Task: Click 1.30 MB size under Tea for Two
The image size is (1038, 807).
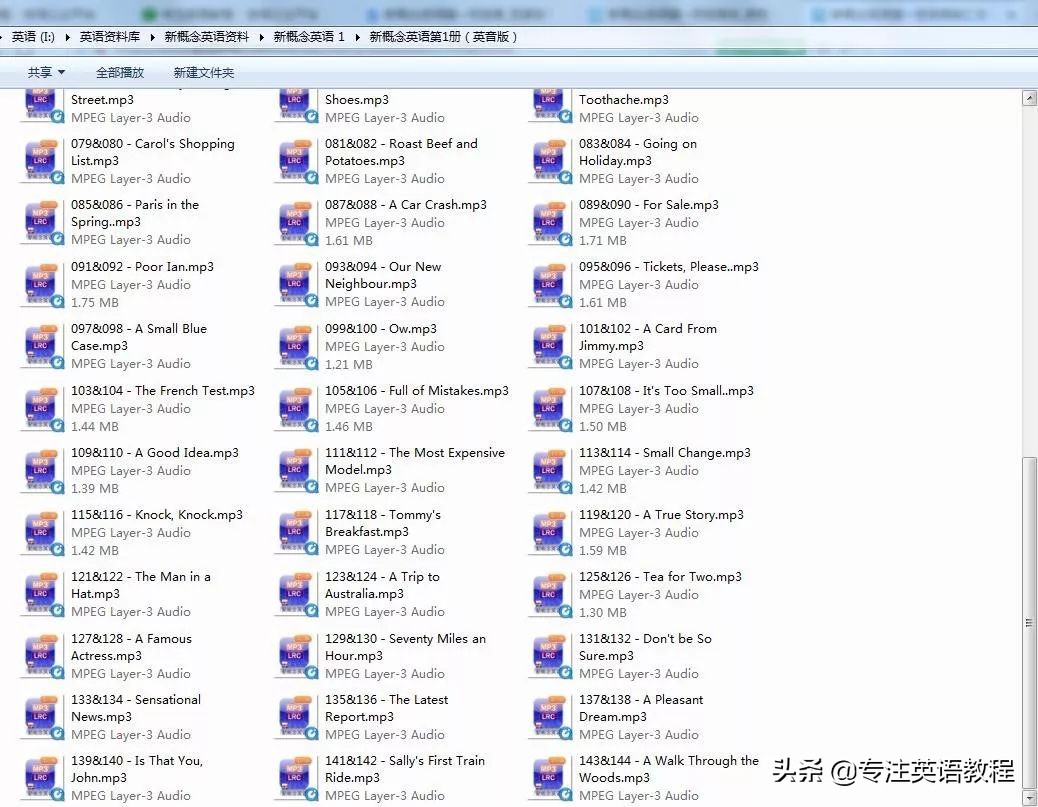Action: 602,613
